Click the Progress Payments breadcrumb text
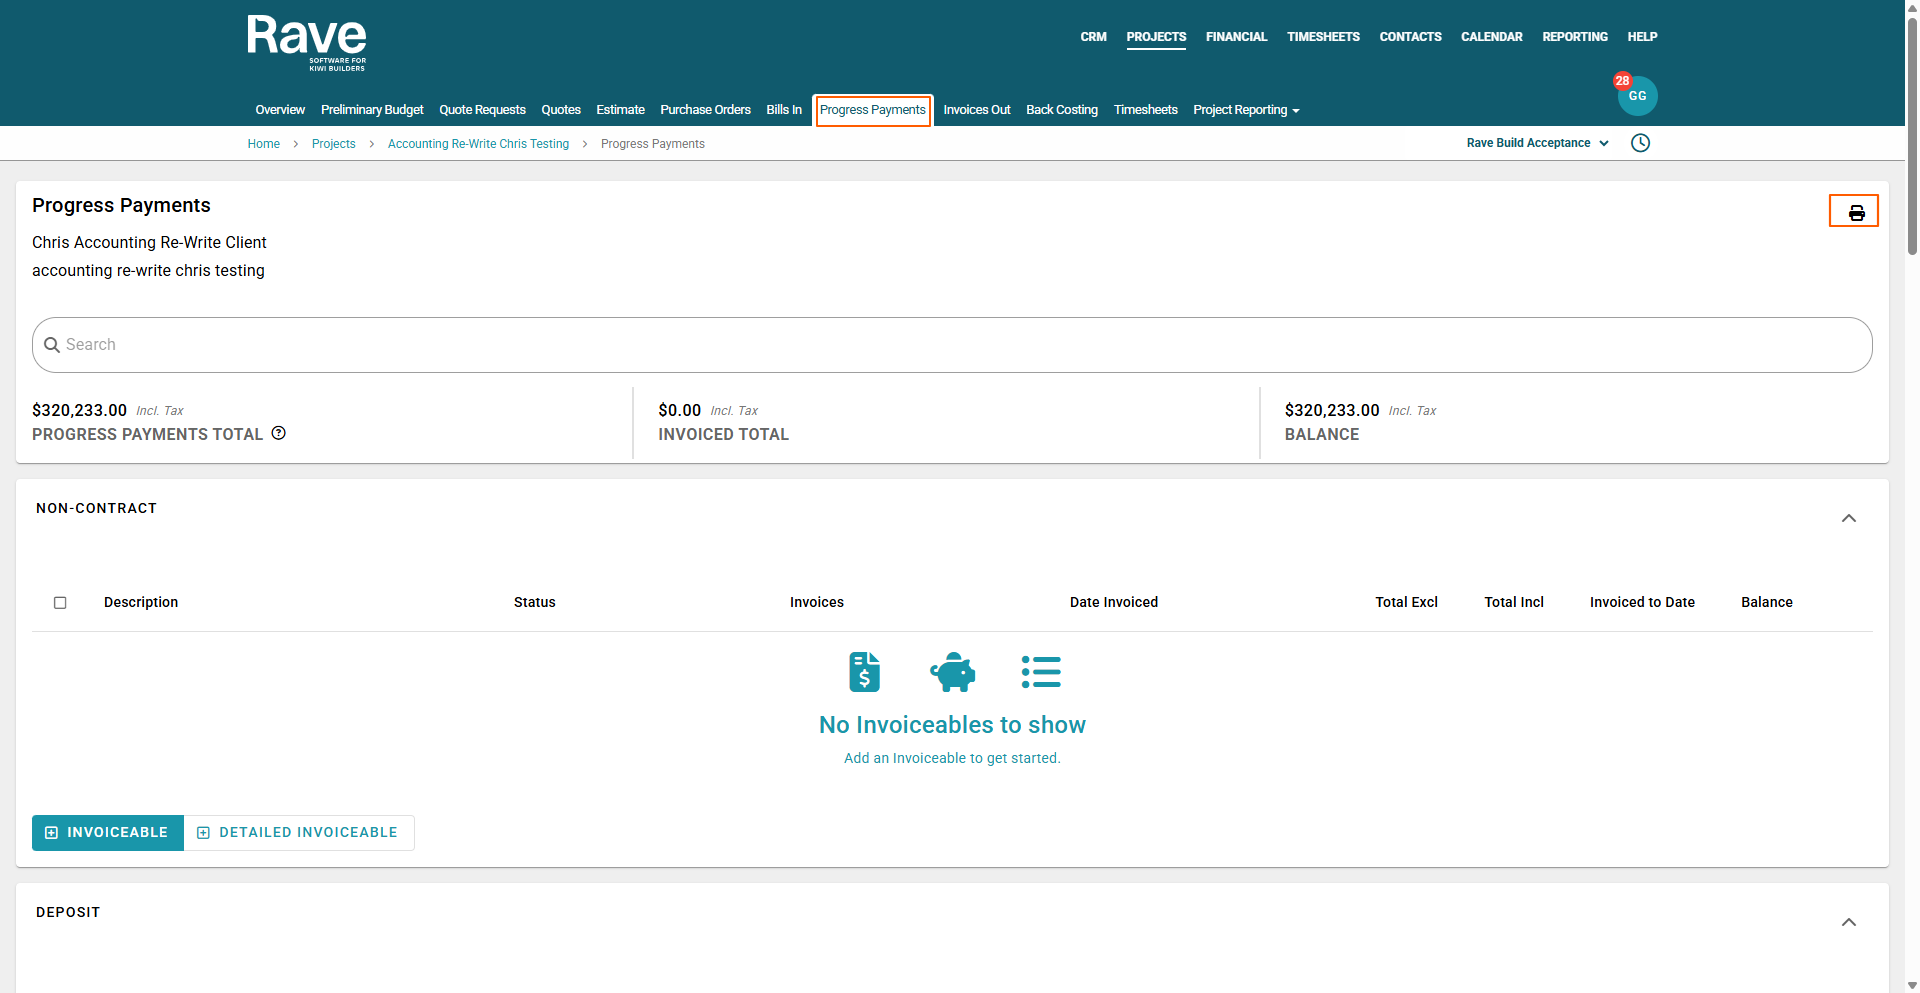The width and height of the screenshot is (1920, 993). tap(653, 144)
